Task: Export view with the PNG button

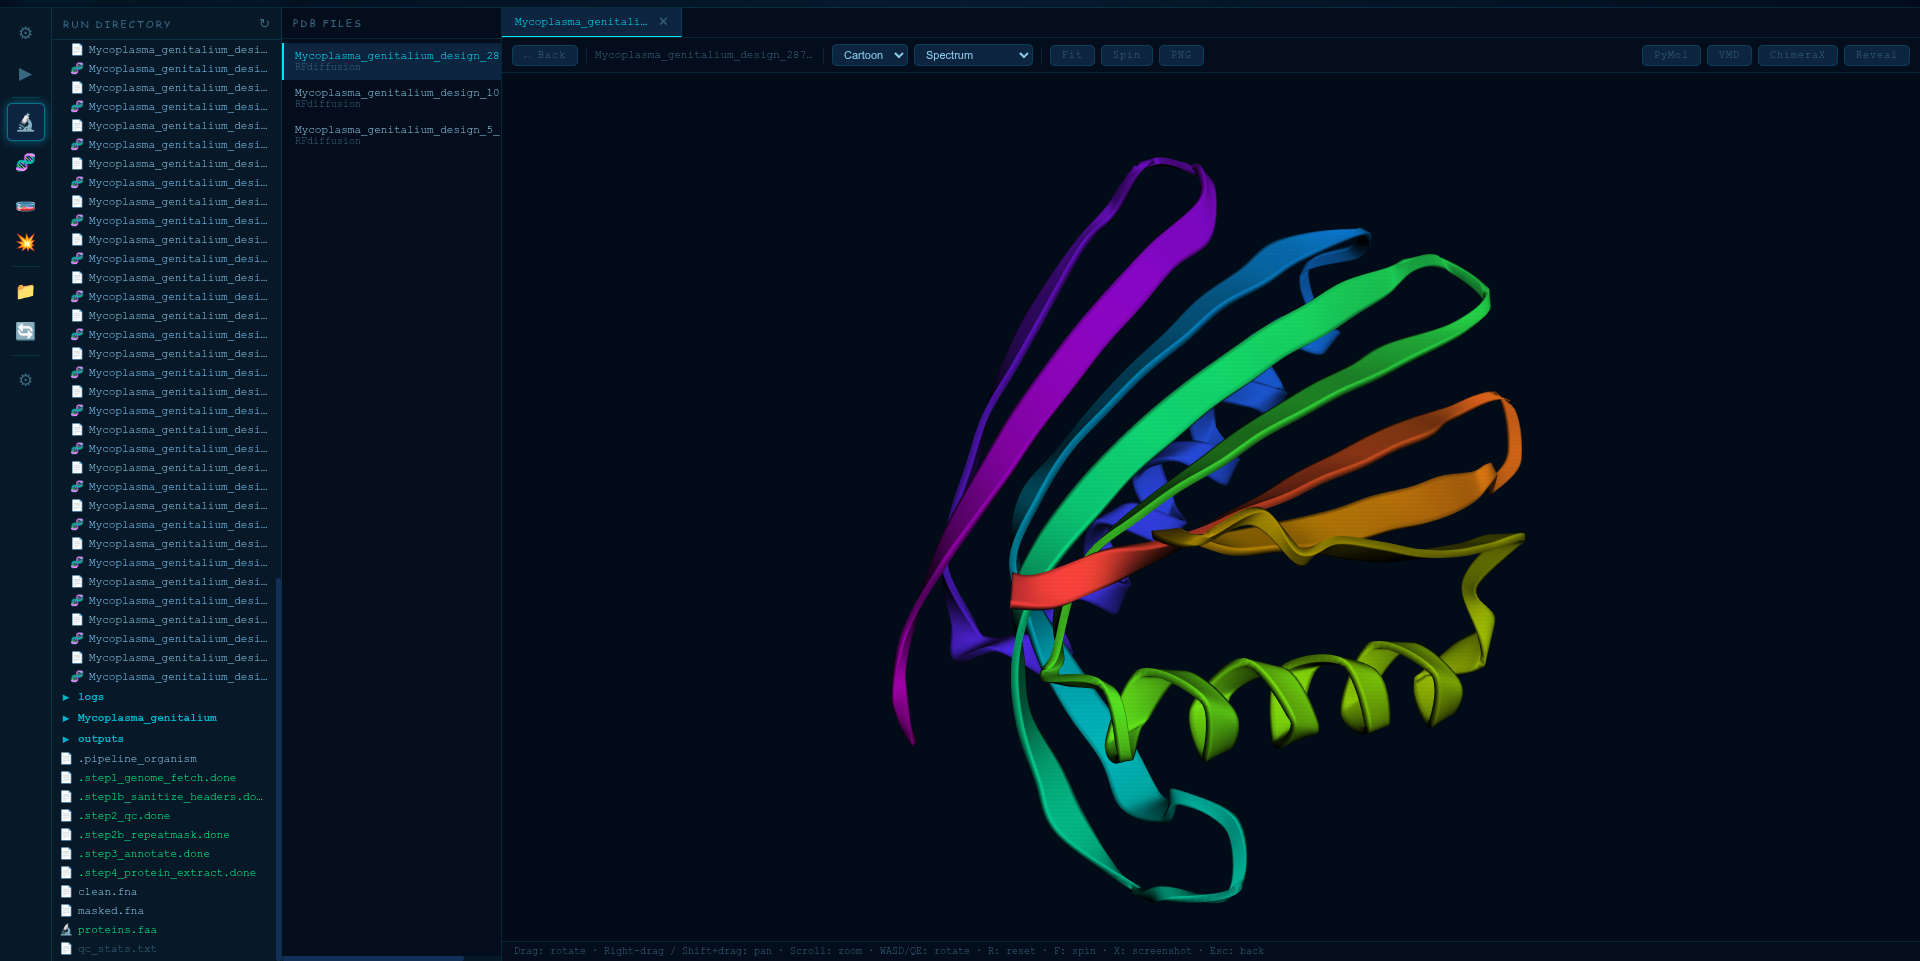Action: [1181, 55]
